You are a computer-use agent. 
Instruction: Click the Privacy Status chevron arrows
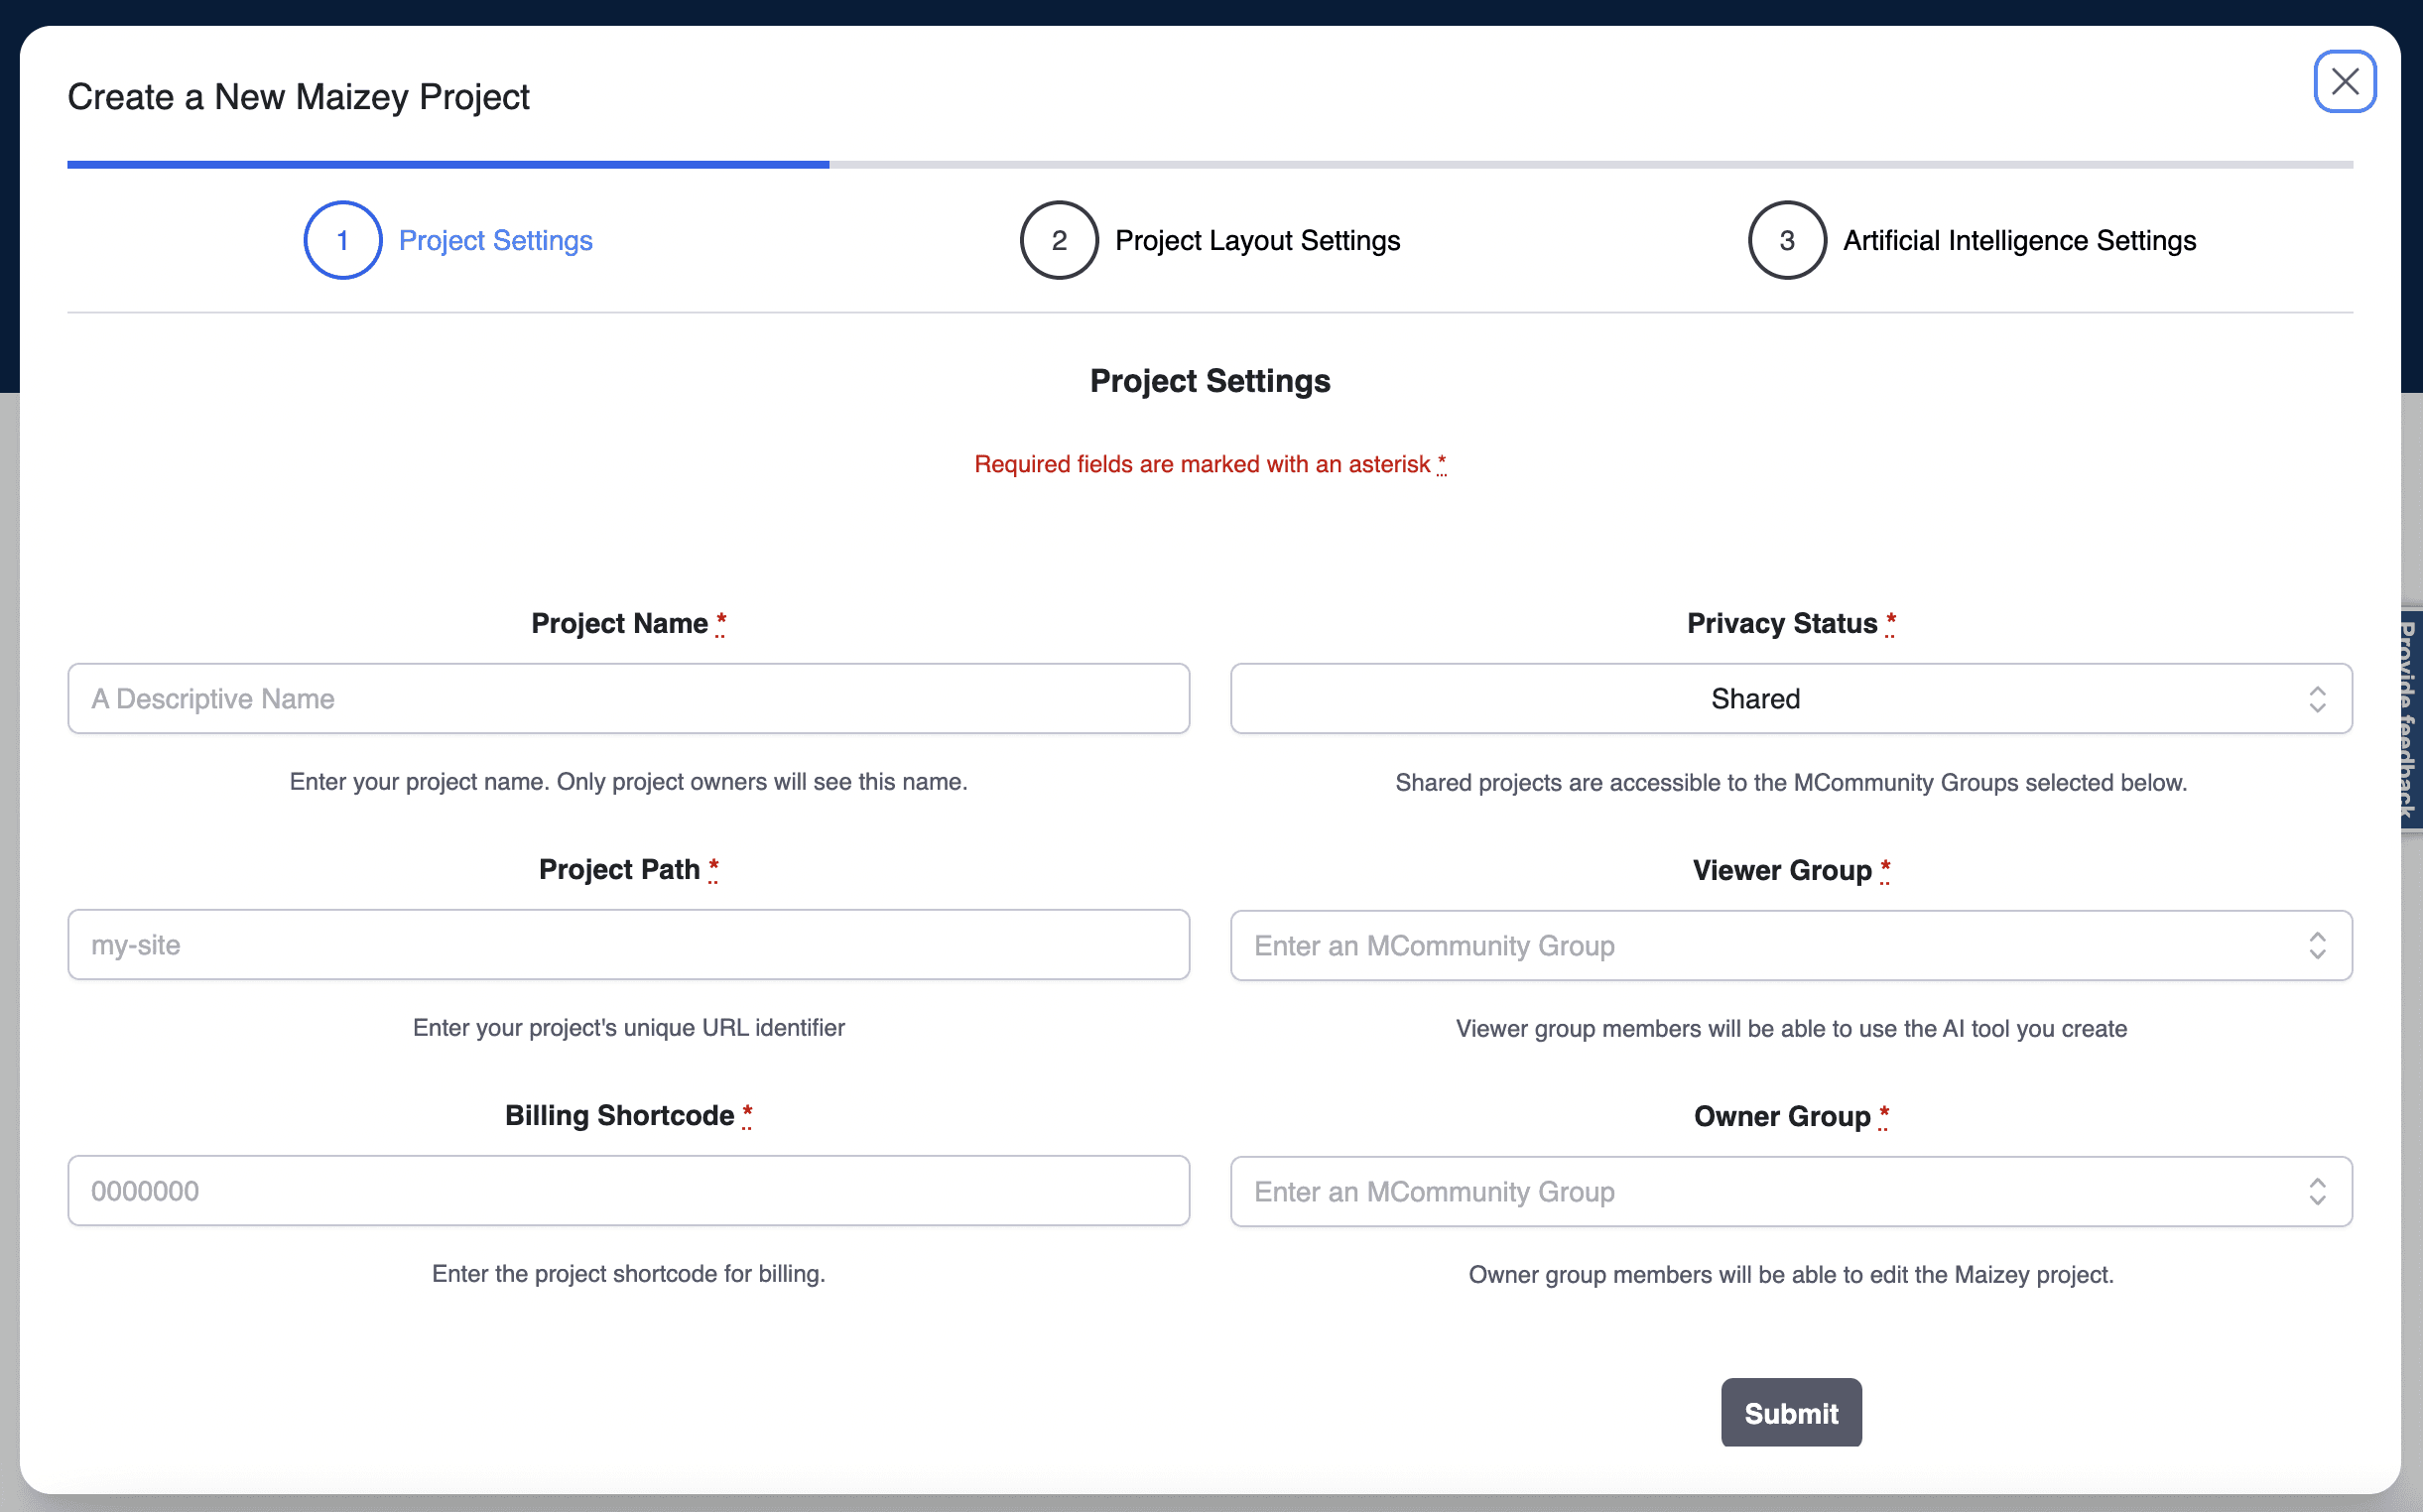click(2317, 699)
